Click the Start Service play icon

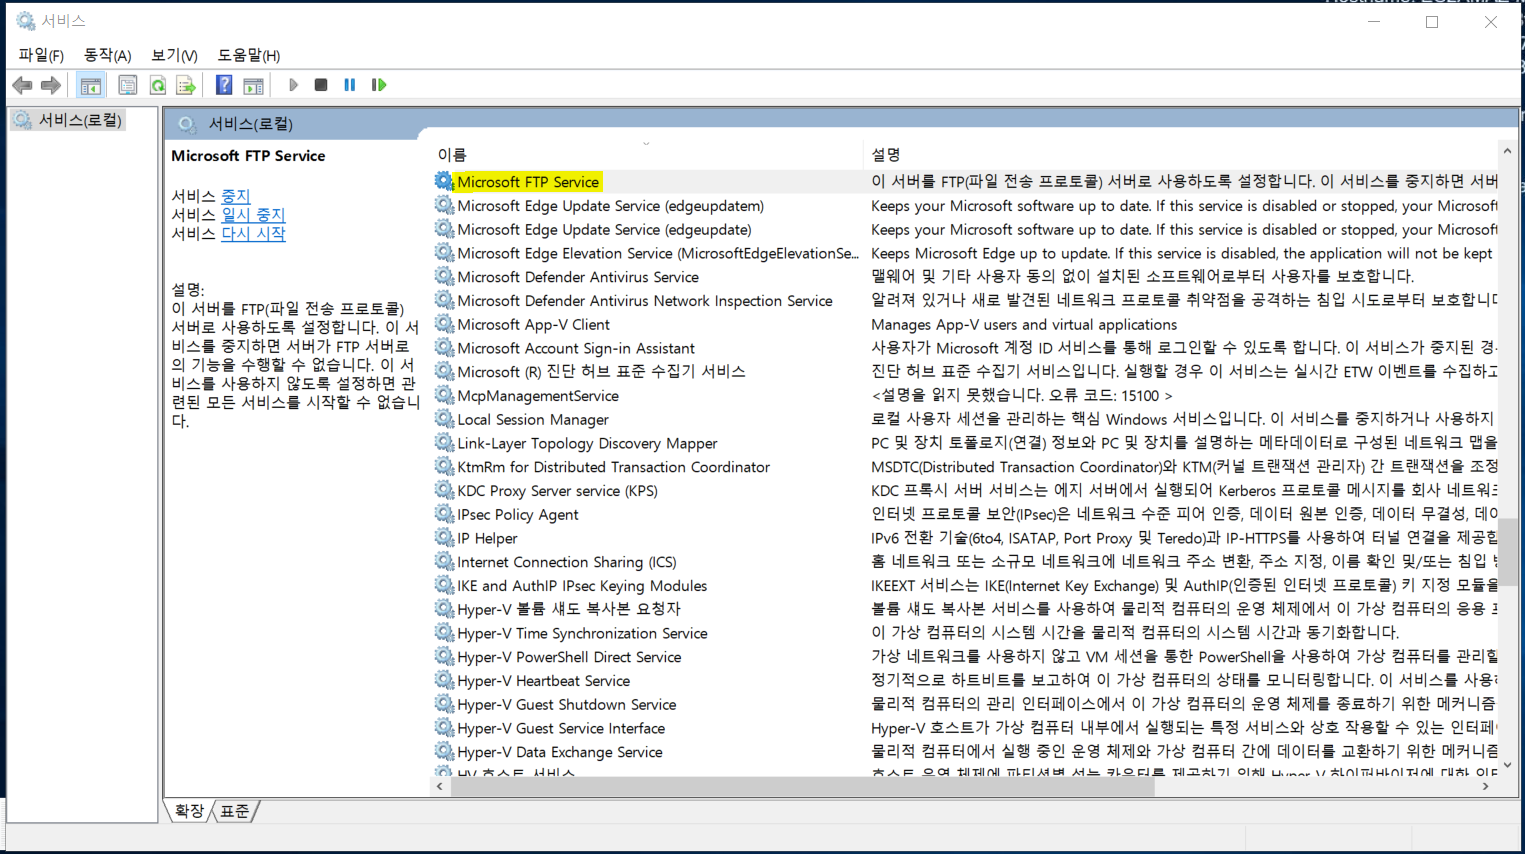pos(293,86)
